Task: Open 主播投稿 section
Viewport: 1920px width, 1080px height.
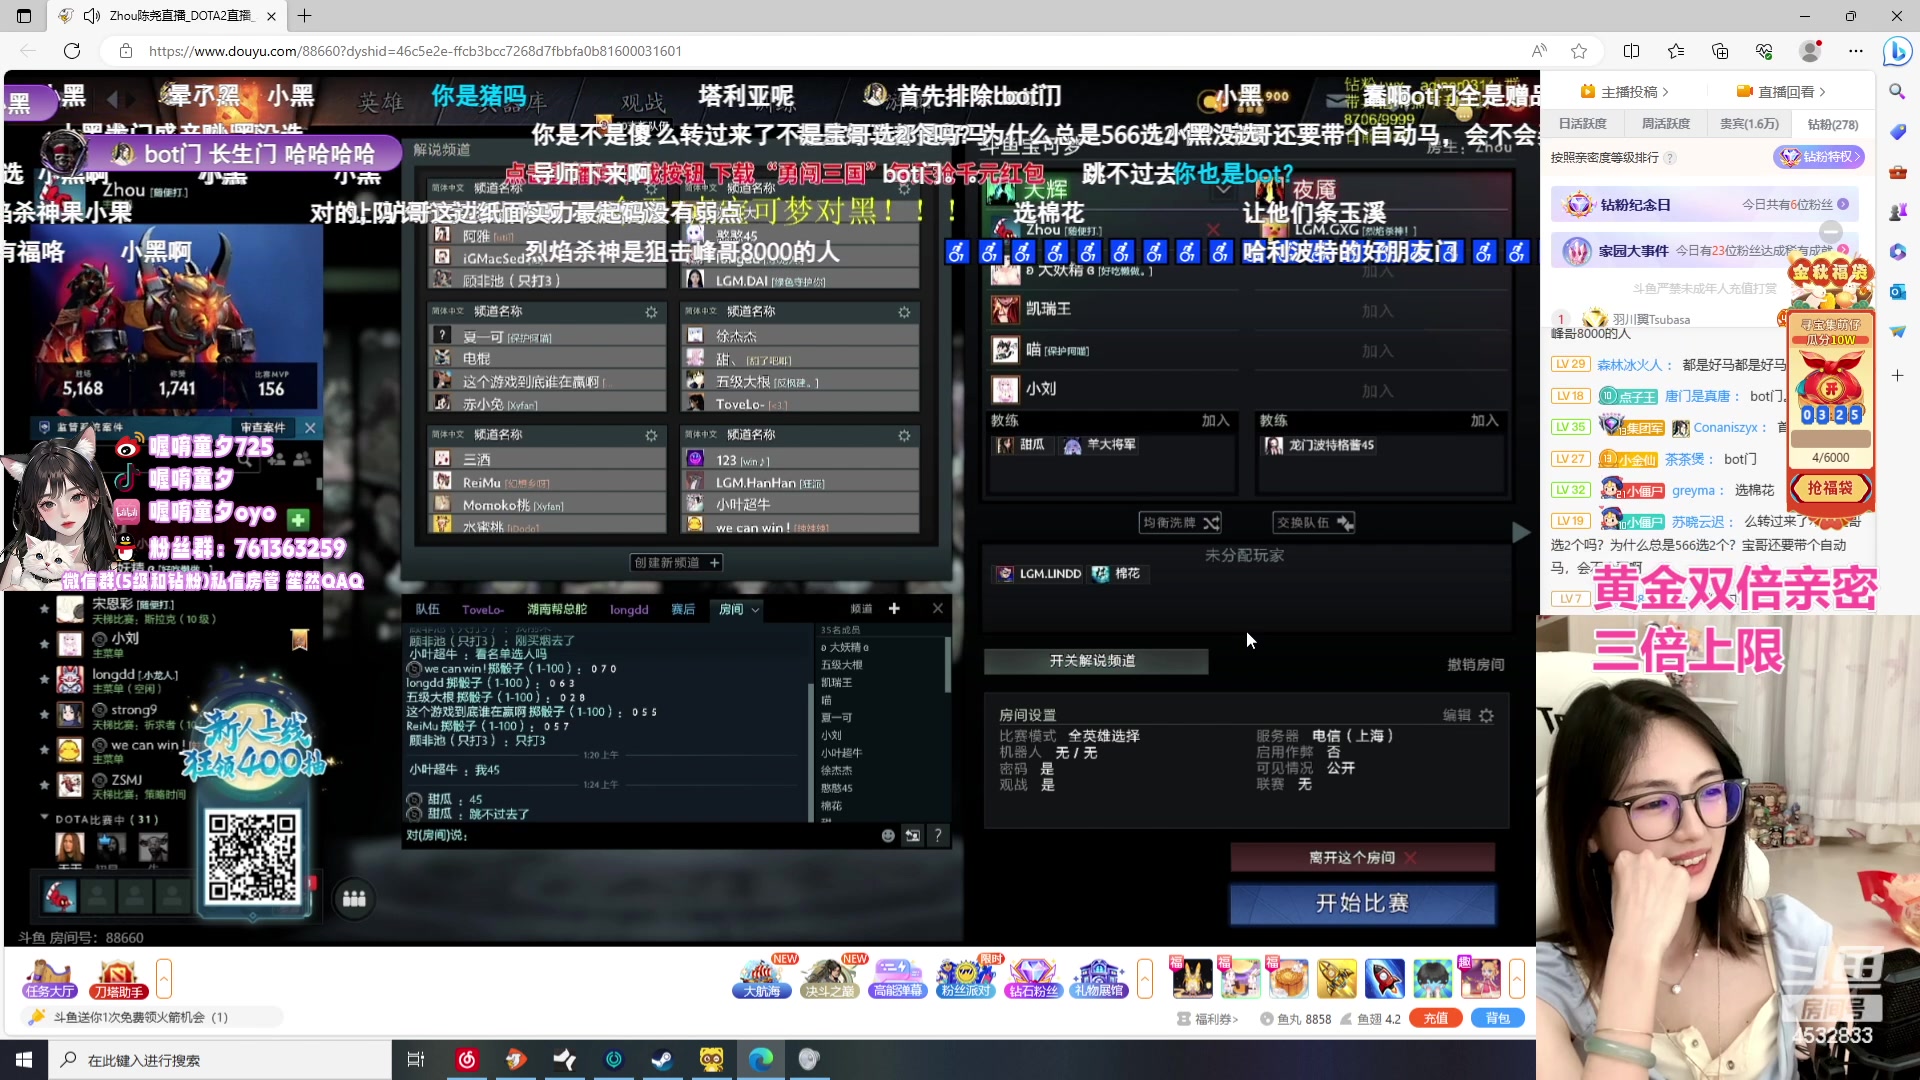Action: click(1624, 92)
